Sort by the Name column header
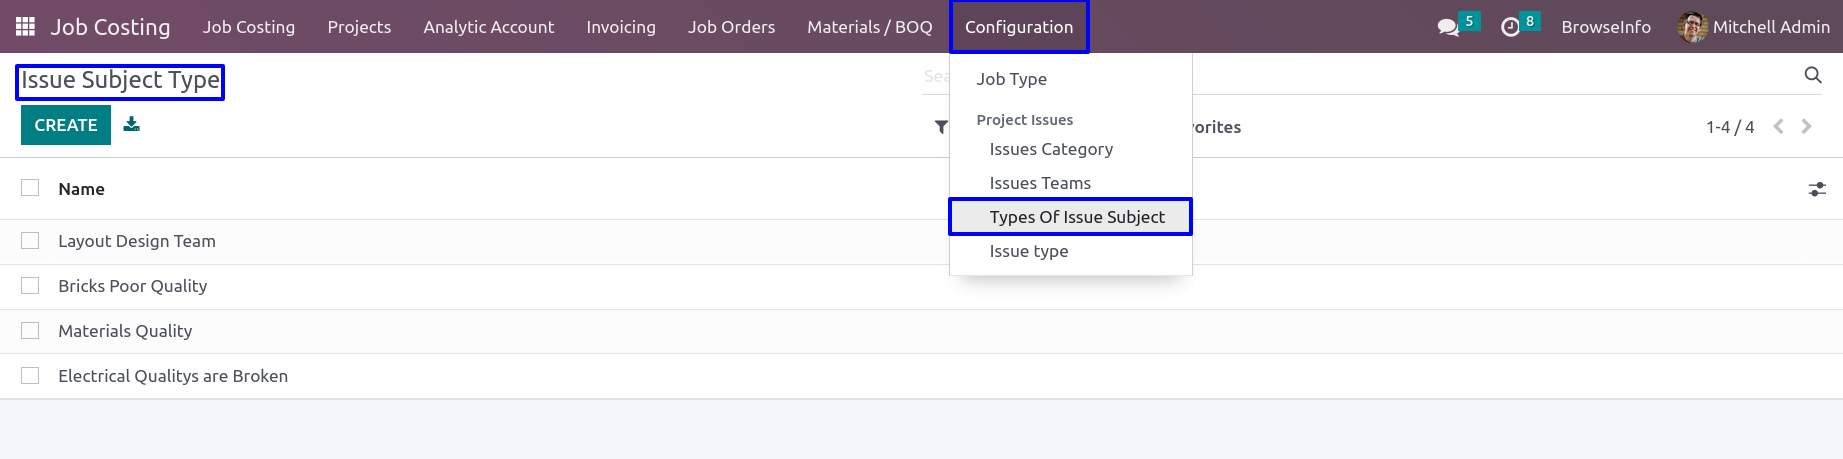This screenshot has height=459, width=1843. coord(82,189)
